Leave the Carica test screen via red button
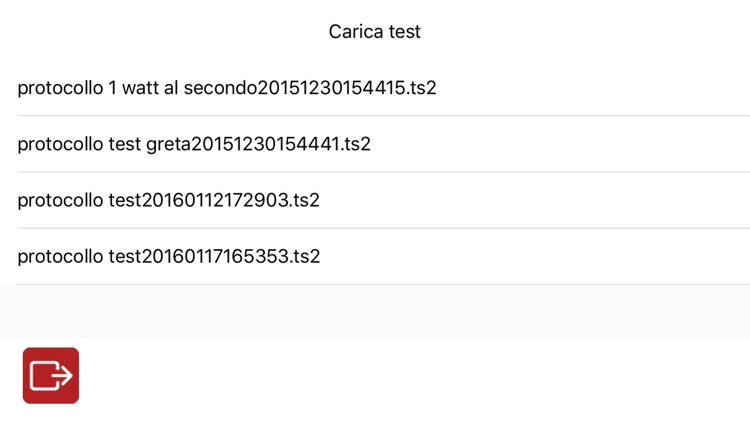 [x=51, y=375]
